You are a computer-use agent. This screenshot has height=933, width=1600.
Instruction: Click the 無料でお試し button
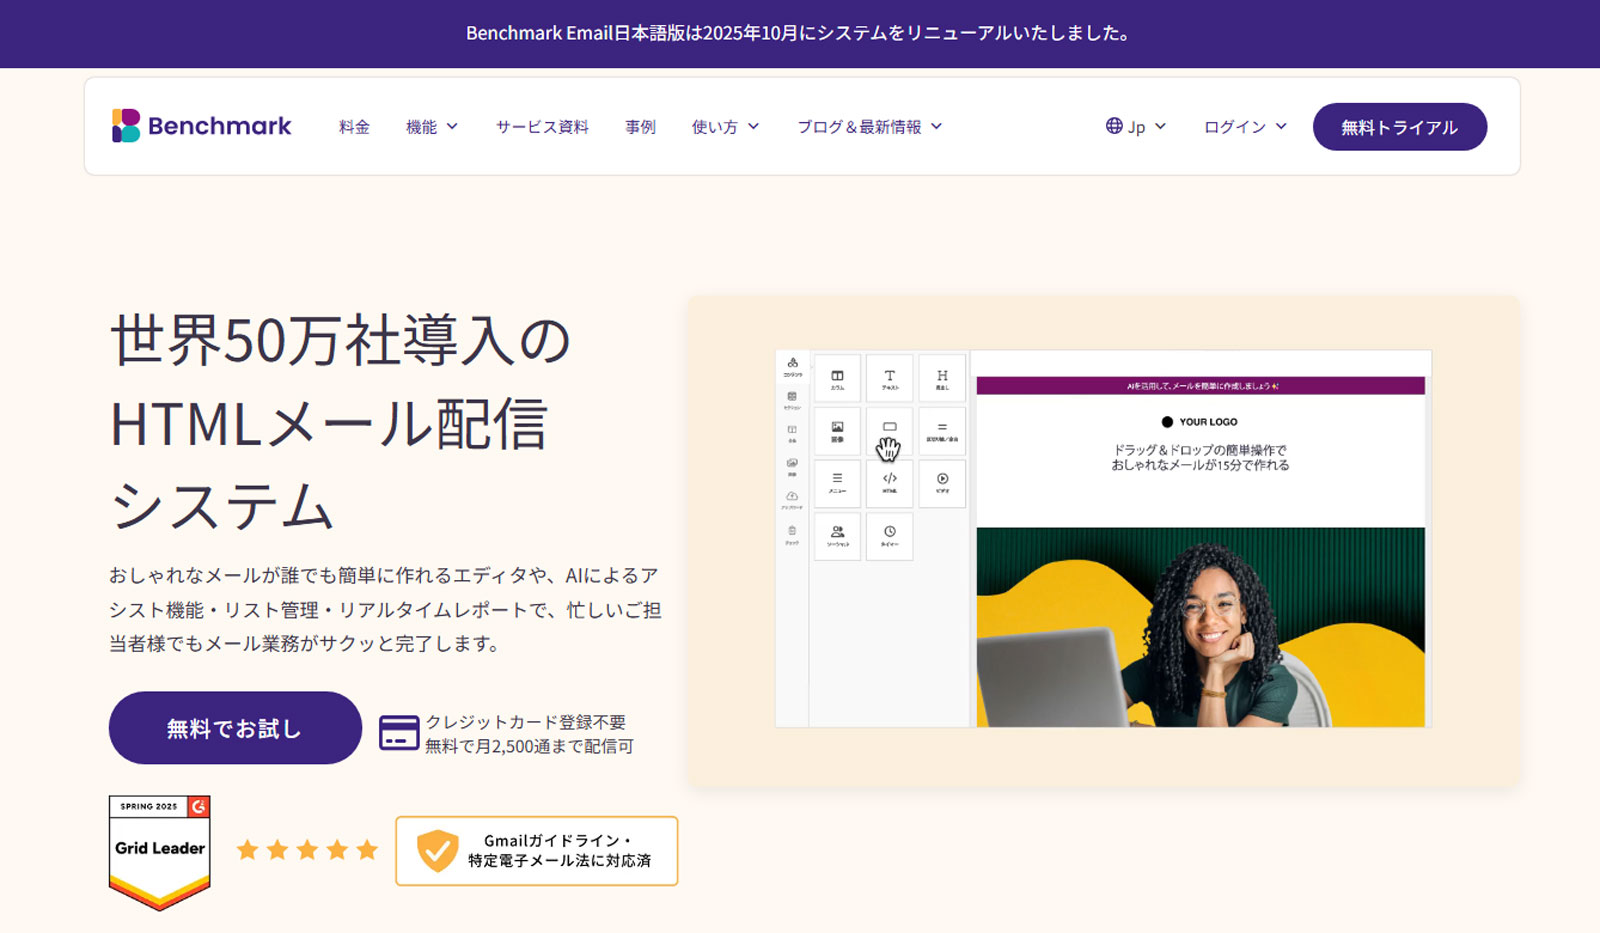click(234, 728)
